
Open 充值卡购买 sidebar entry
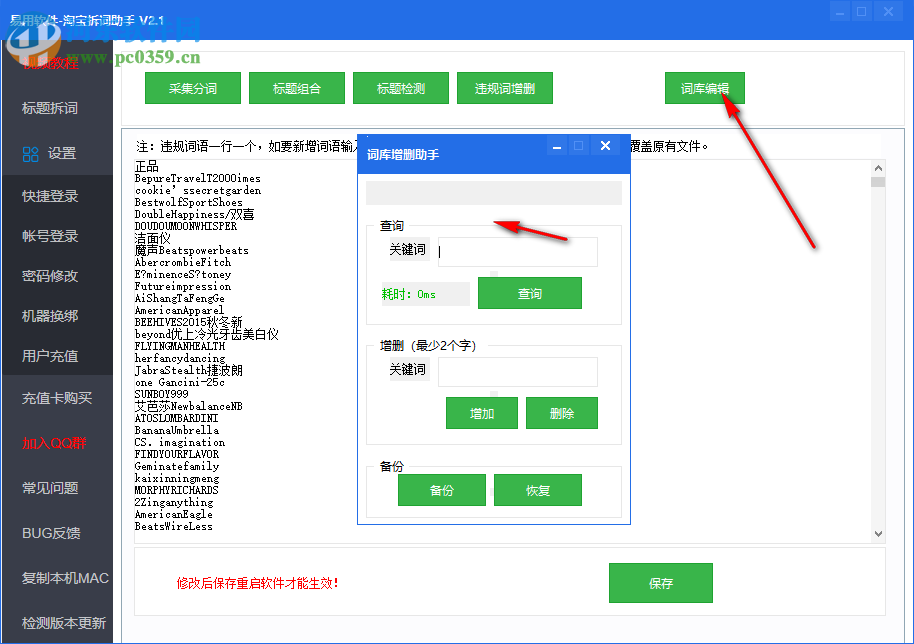coord(57,398)
